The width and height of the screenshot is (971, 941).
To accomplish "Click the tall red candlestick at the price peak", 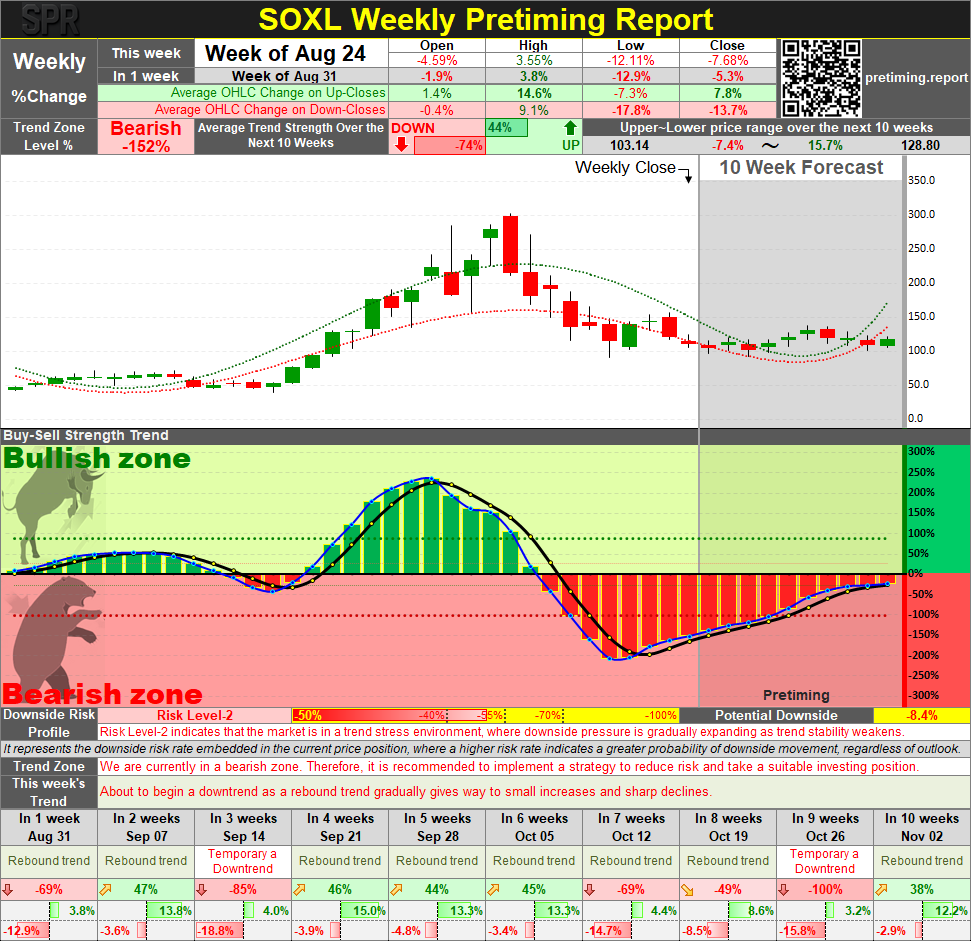I will pyautogui.click(x=510, y=243).
